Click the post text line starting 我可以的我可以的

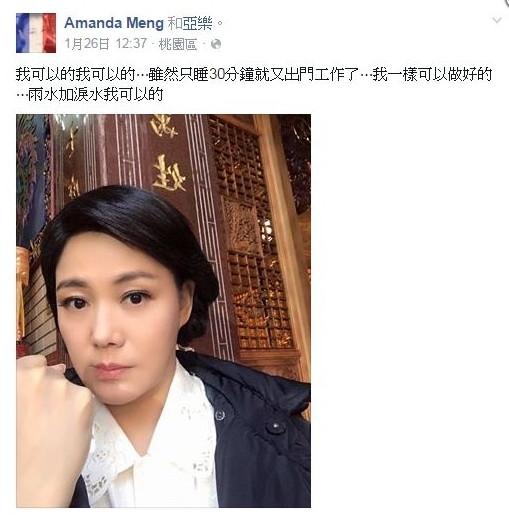[254, 74]
